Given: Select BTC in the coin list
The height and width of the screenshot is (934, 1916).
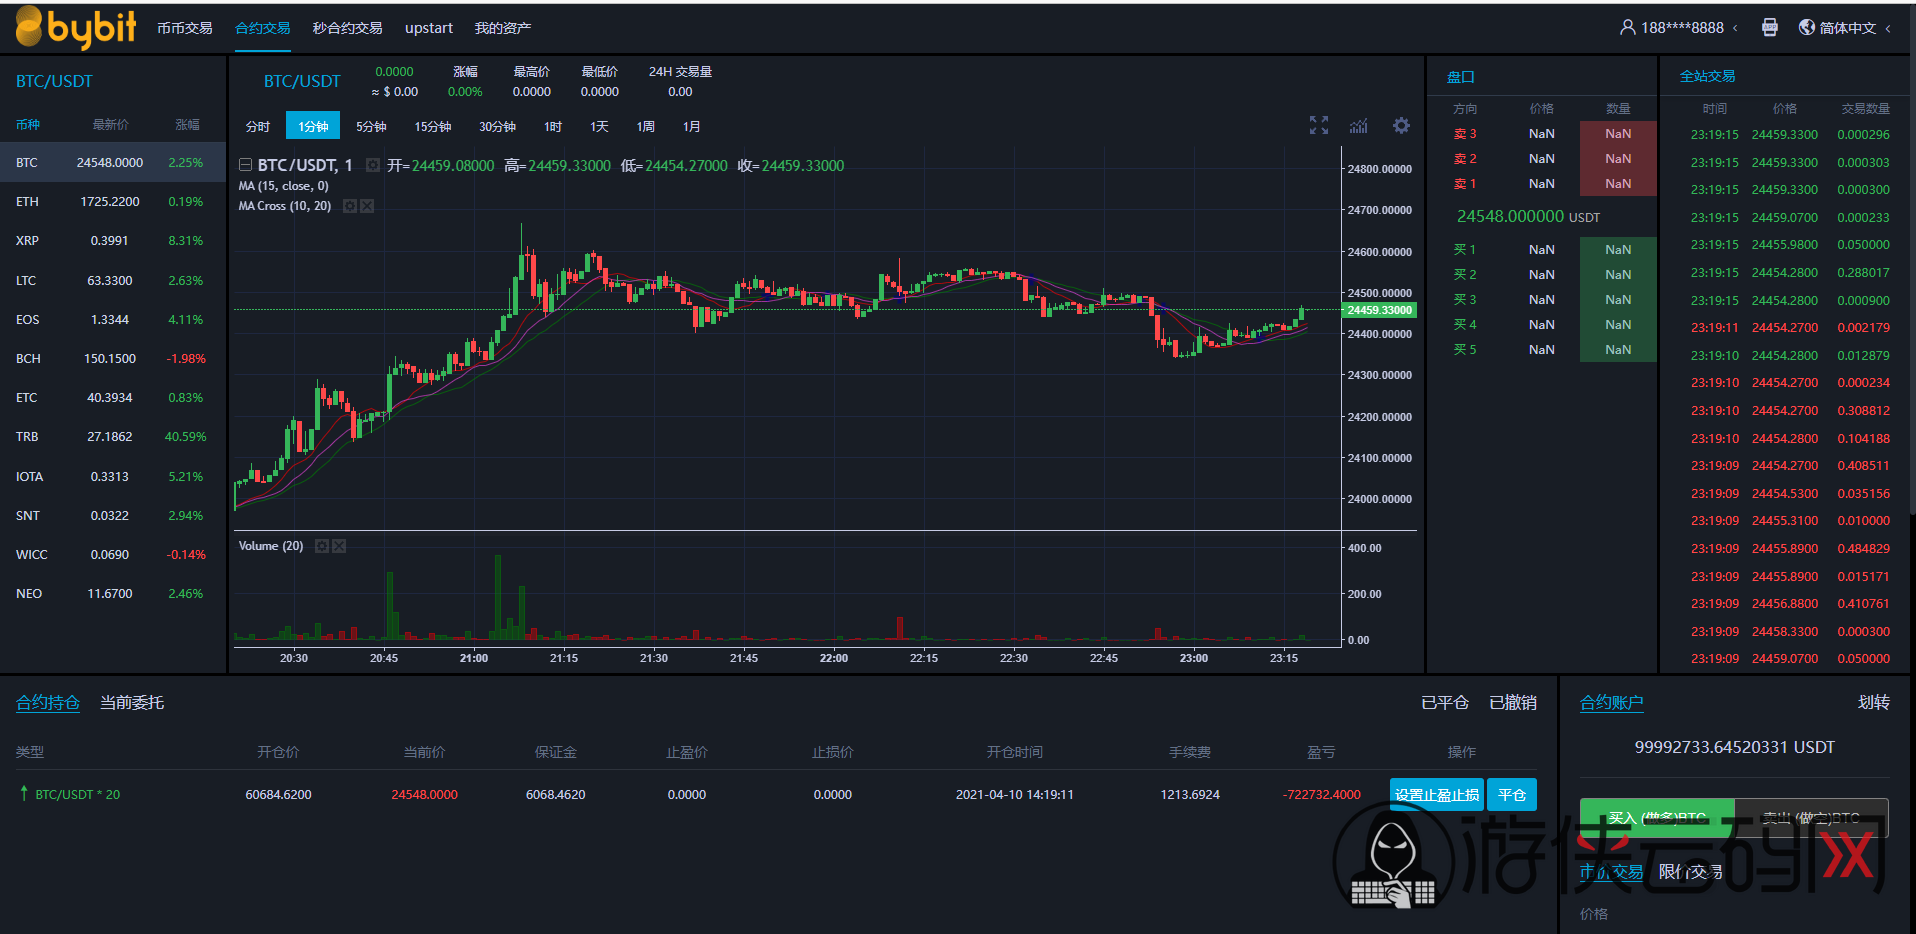Looking at the screenshot, I should [x=113, y=162].
